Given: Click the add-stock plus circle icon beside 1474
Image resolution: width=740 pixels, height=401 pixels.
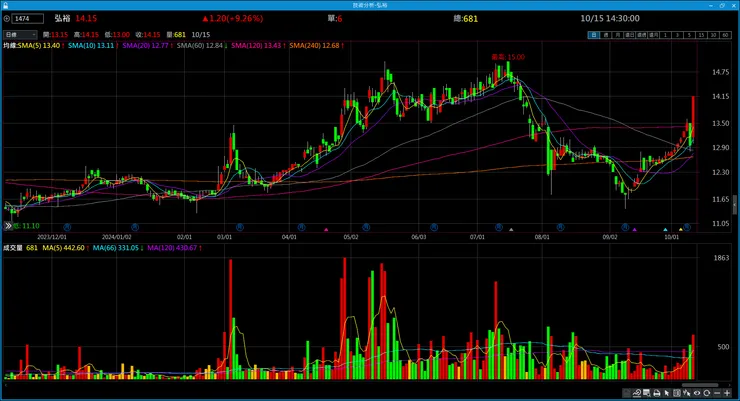Looking at the screenshot, I should pos(7,19).
